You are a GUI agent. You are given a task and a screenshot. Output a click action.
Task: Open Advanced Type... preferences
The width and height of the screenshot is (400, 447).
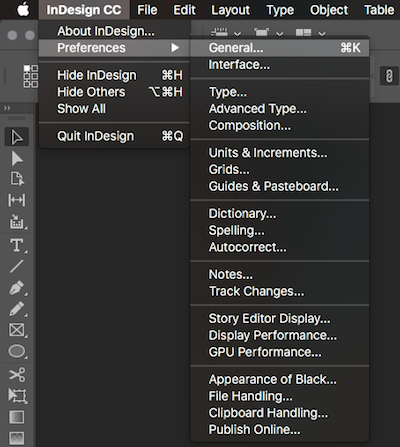(x=280, y=109)
